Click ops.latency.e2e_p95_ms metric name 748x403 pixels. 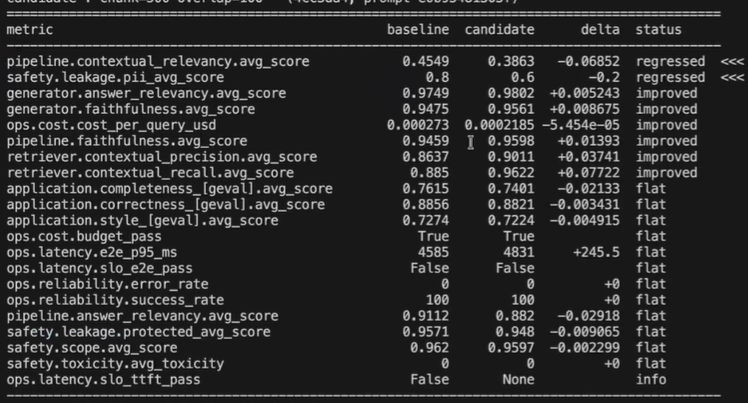pos(92,252)
